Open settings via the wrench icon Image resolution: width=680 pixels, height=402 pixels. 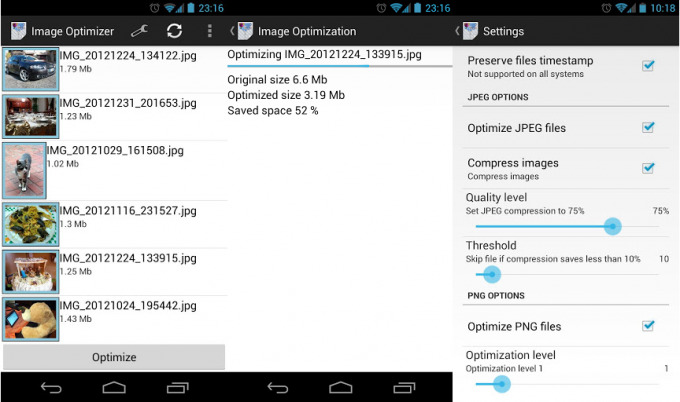[139, 31]
